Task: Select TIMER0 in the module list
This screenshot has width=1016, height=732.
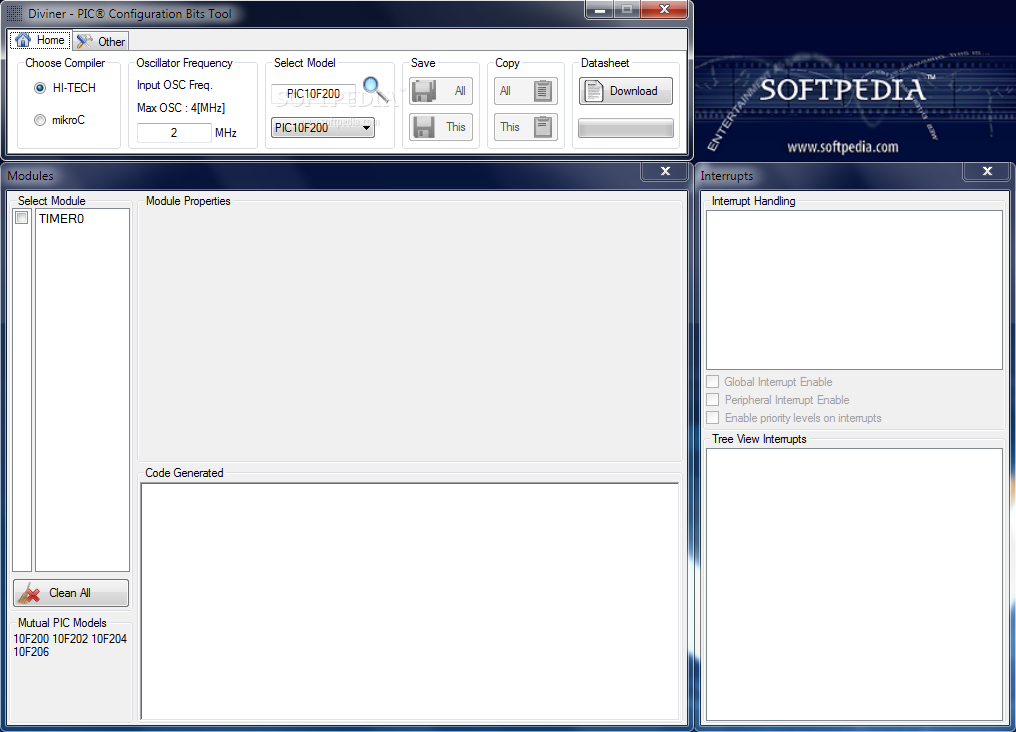Action: (62, 219)
